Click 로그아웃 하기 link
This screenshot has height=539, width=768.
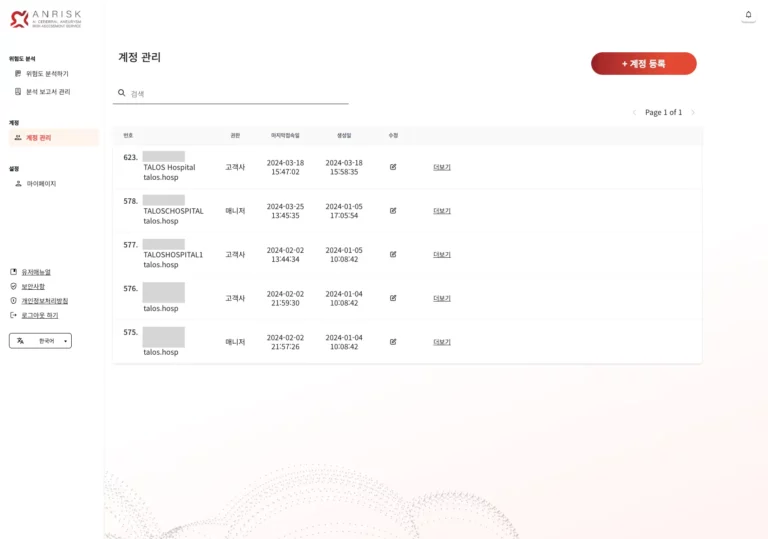[x=39, y=315]
